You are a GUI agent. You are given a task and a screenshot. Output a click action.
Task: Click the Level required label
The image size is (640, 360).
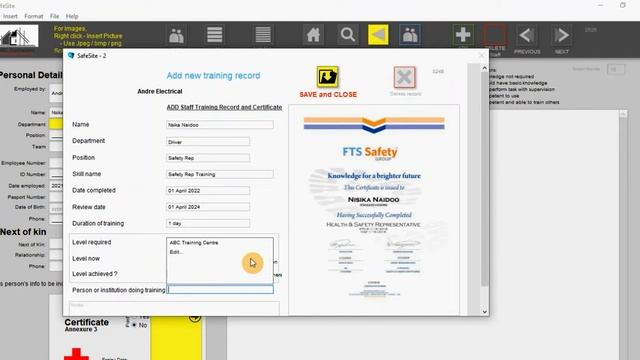click(91, 242)
